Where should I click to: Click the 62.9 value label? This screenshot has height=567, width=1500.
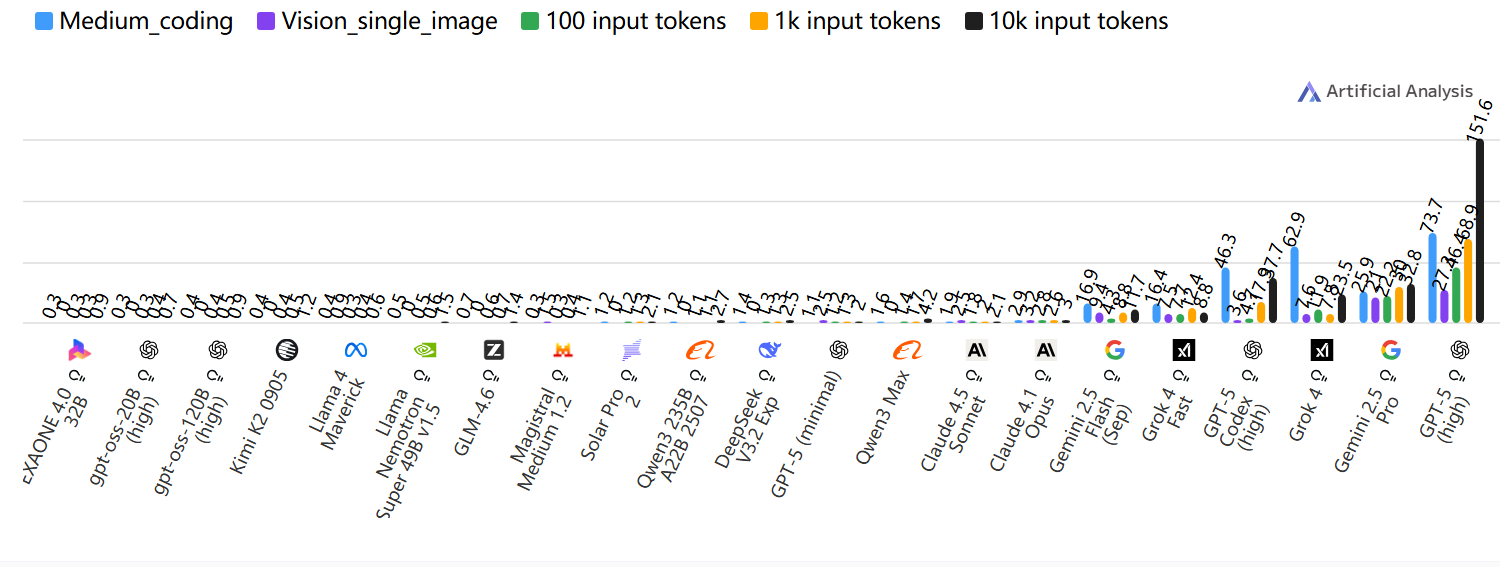[1294, 229]
